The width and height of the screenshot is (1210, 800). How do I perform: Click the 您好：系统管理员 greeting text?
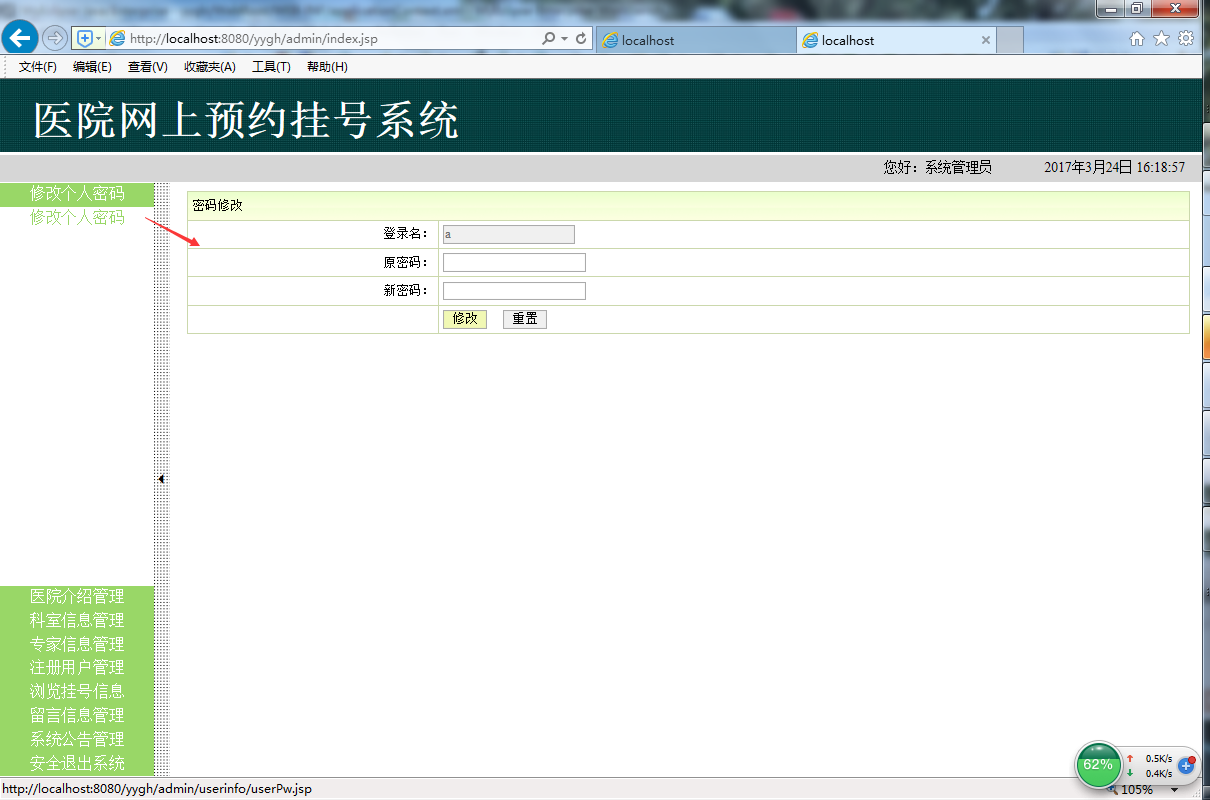point(937,168)
